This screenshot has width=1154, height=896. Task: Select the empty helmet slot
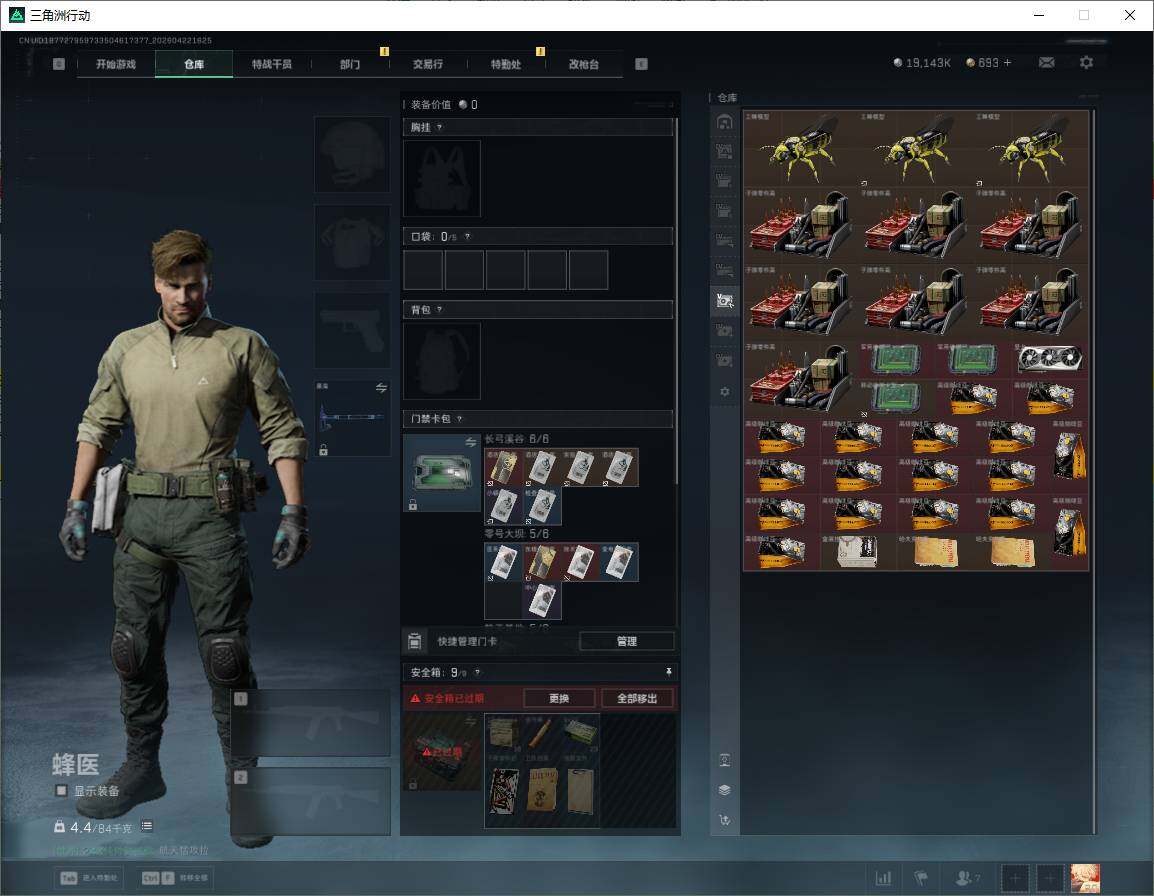coord(352,154)
